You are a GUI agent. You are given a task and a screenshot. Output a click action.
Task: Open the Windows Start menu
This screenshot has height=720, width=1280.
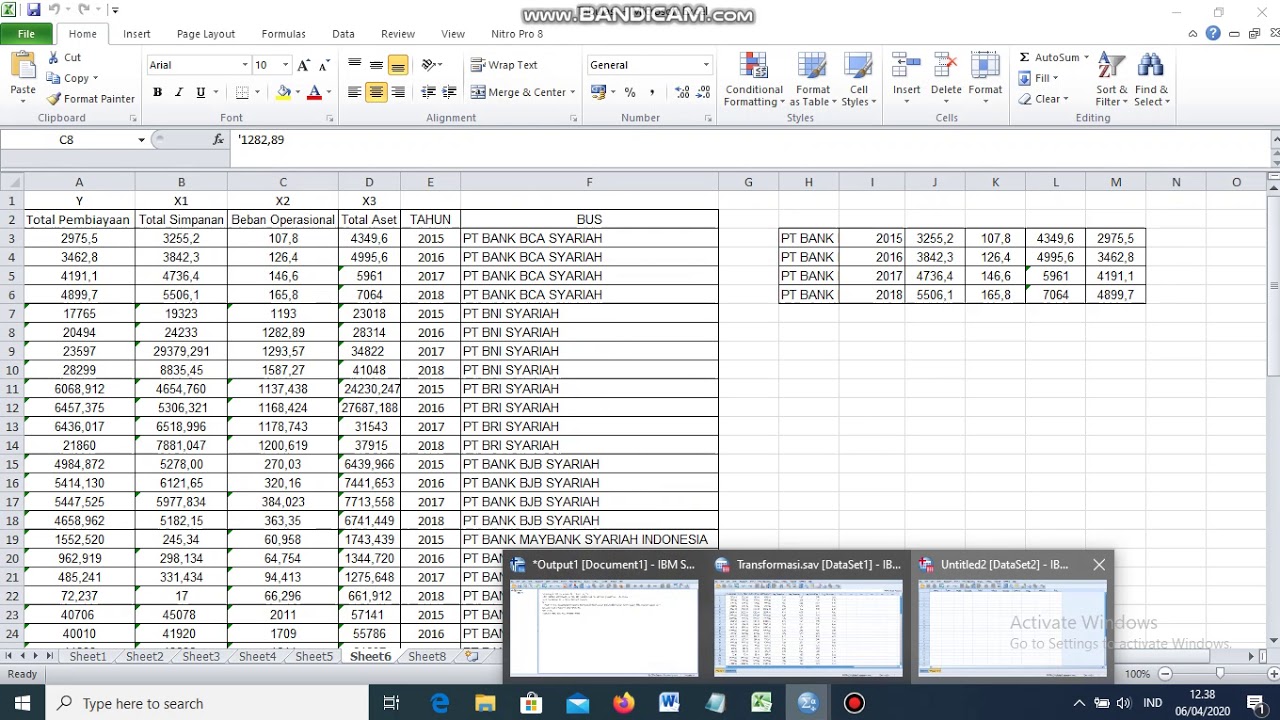point(22,703)
